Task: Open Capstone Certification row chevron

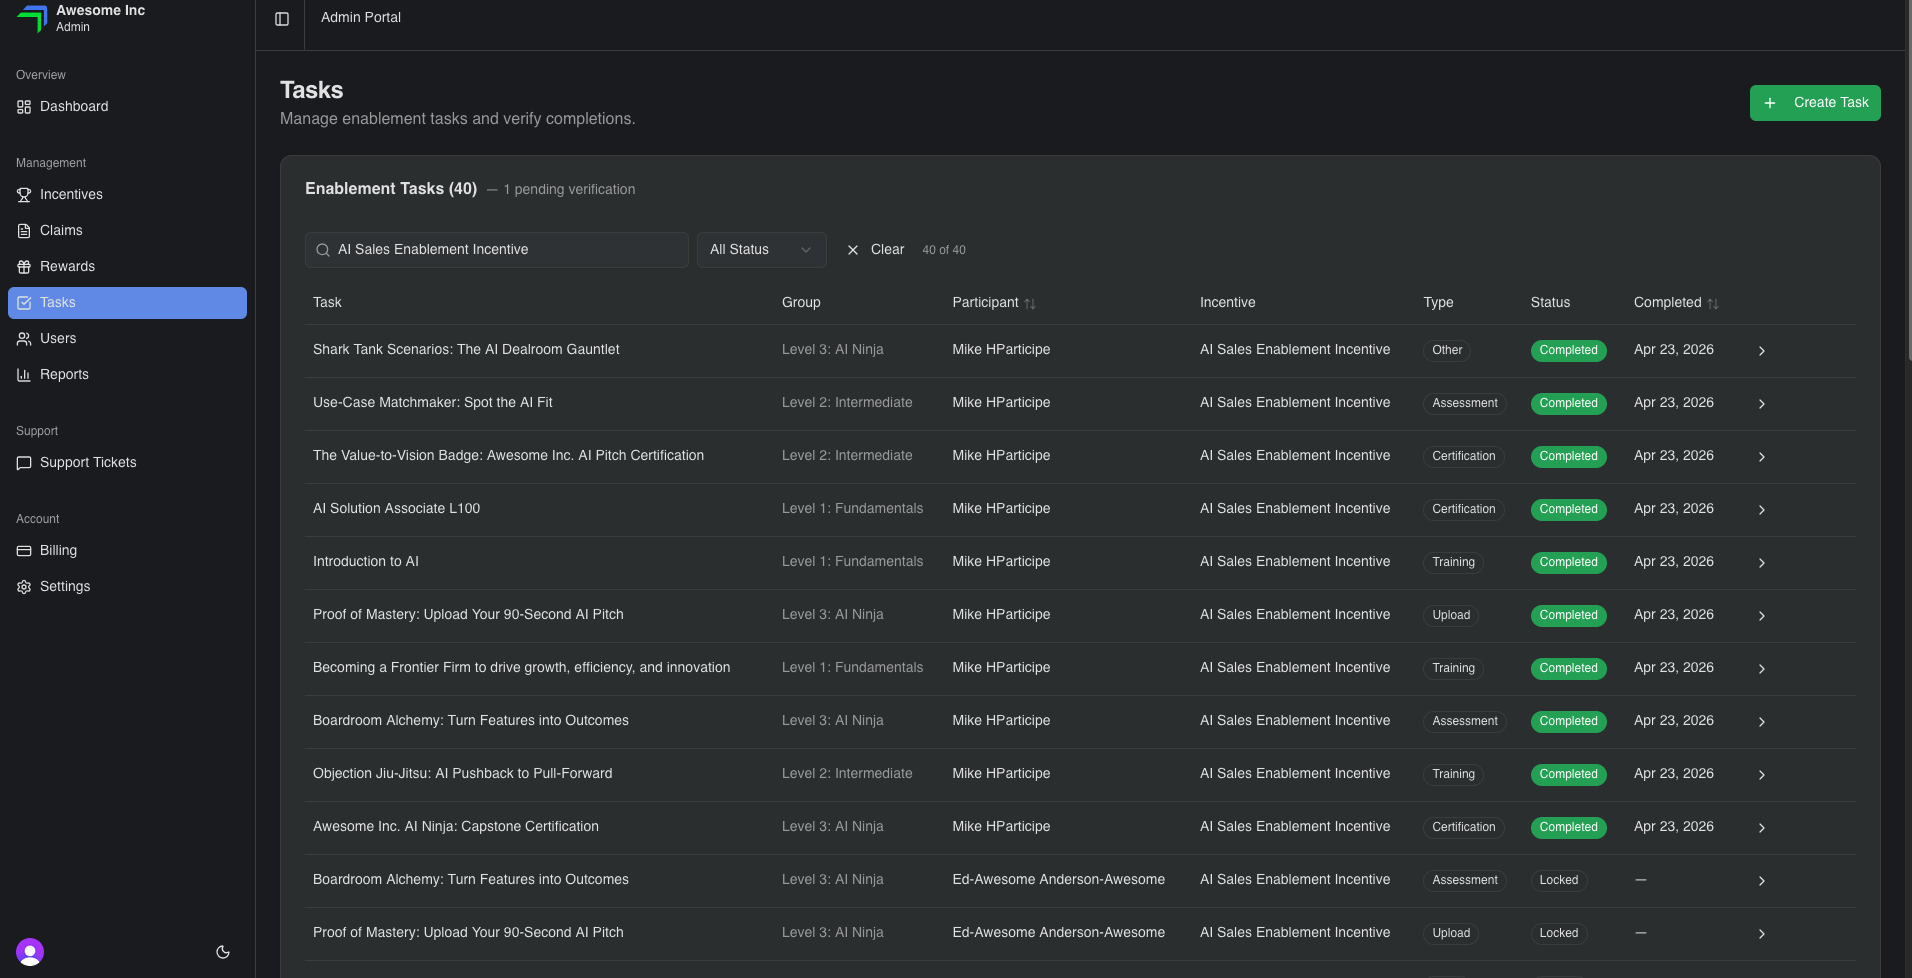Action: pos(1762,828)
